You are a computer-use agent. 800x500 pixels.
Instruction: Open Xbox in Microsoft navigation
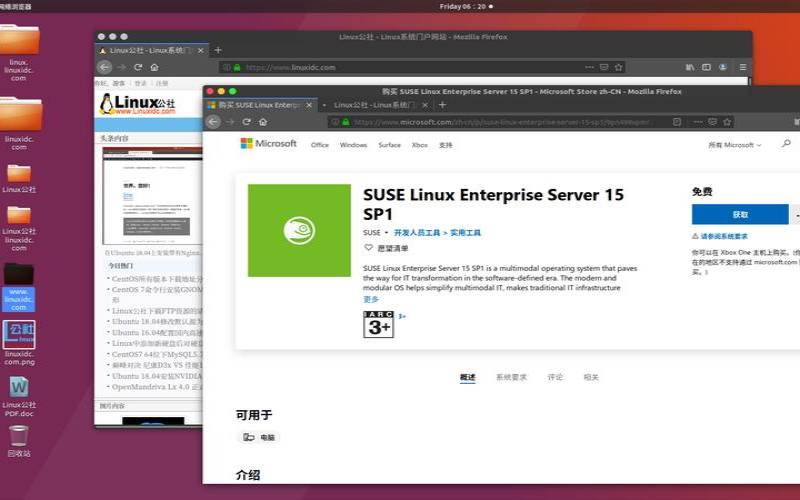pos(419,145)
